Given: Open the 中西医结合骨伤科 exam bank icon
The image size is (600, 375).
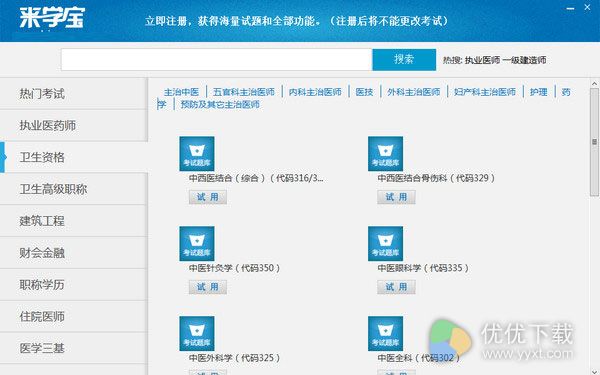Looking at the screenshot, I should coord(385,153).
